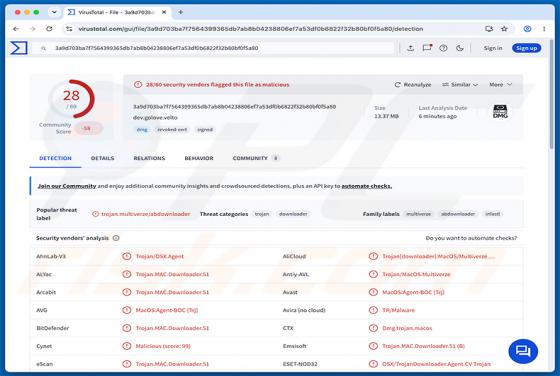Viewport: 560px width, 376px height.
Task: Click Avira TR/Malware result
Action: coord(398,310)
